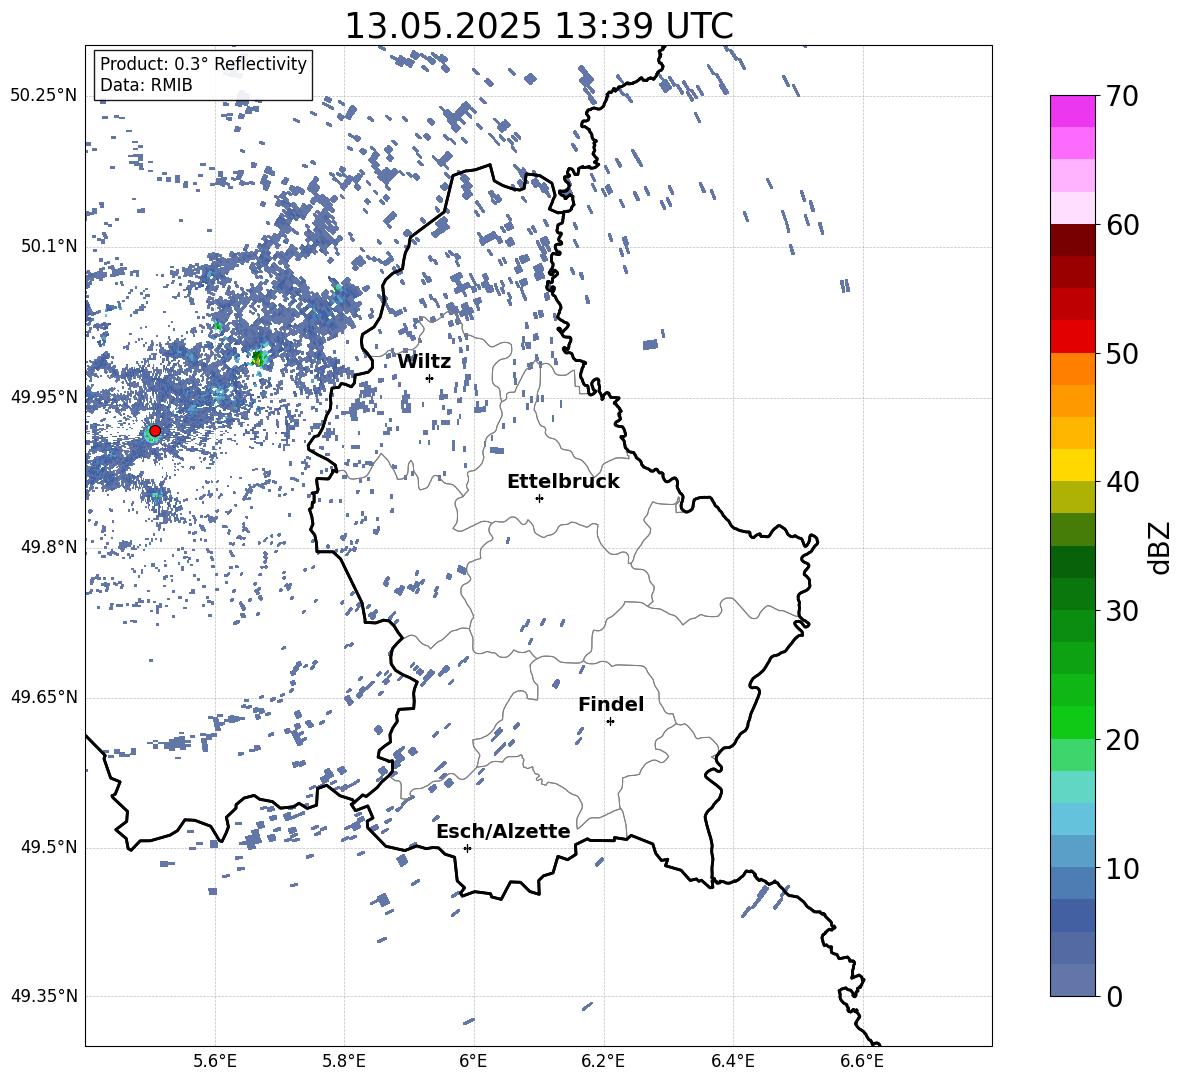This screenshot has width=1184, height=1081.
Task: Pick the magenta swatch at colorbar top
Action: 1072,111
